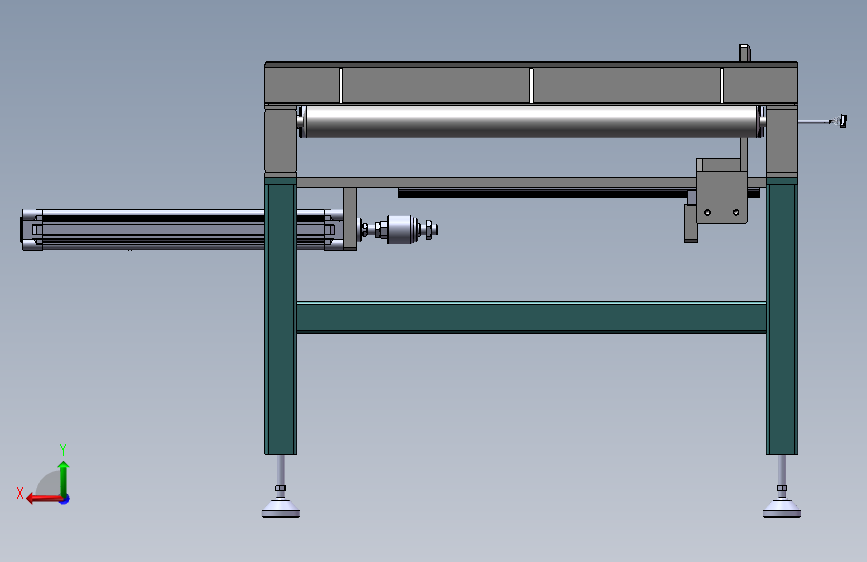Select the right leveling foot pad
This screenshot has width=867, height=562.
pyautogui.click(x=782, y=508)
